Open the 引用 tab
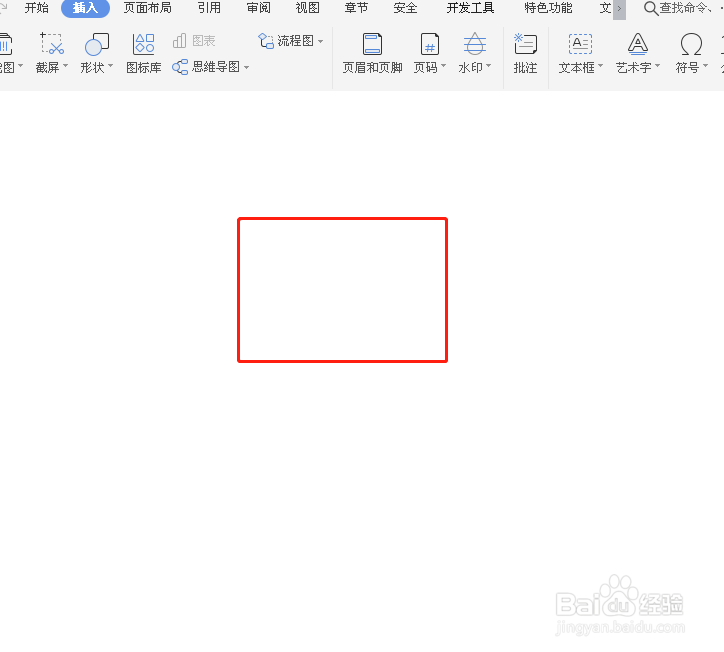Image resolution: width=724 pixels, height=652 pixels. coord(209,8)
